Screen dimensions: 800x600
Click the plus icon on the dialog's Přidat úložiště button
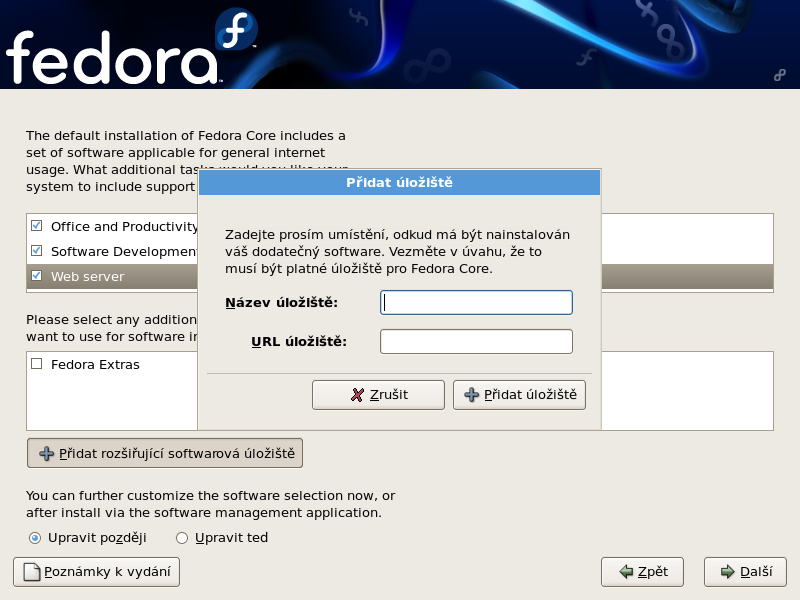[471, 394]
